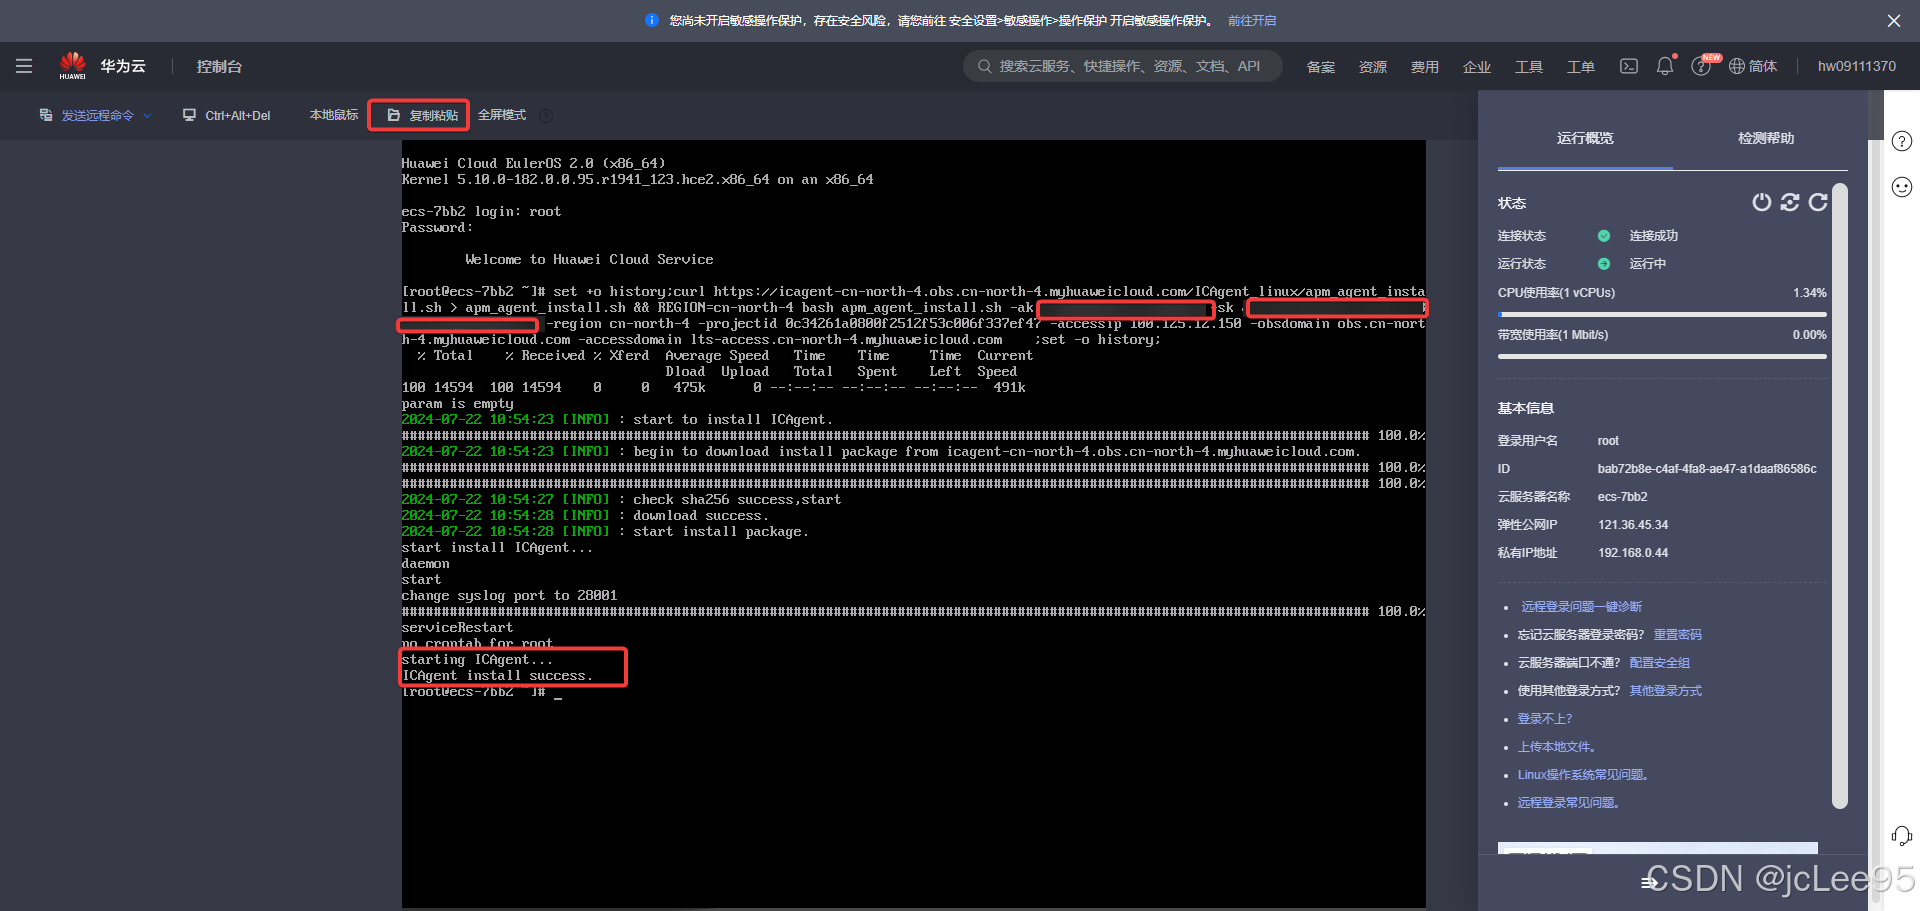
Task: Click the CPU使用率 usage bar
Action: click(x=1662, y=314)
